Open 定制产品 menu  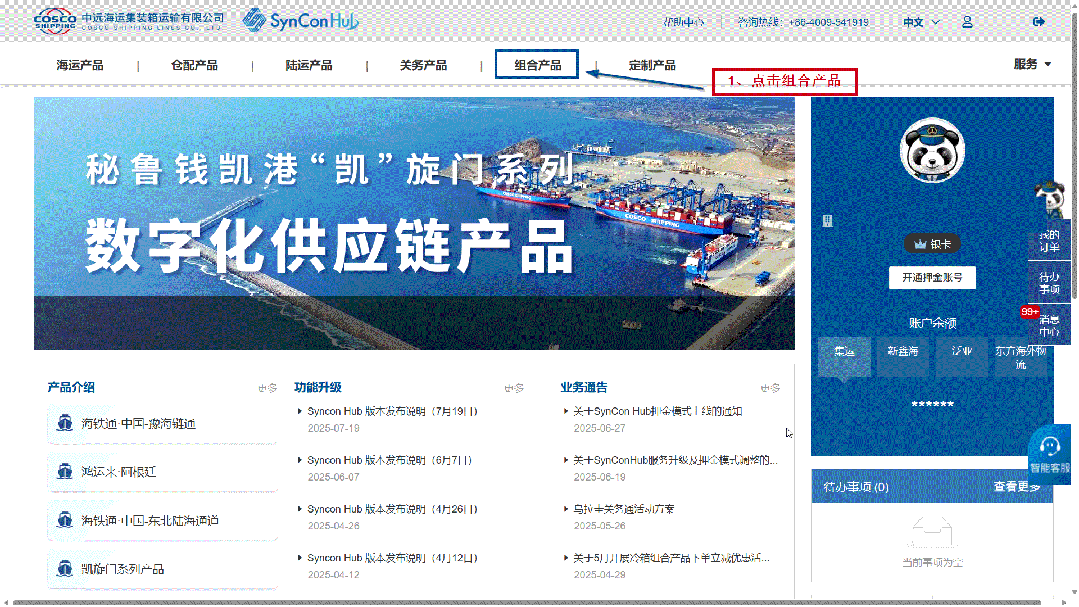(652, 65)
